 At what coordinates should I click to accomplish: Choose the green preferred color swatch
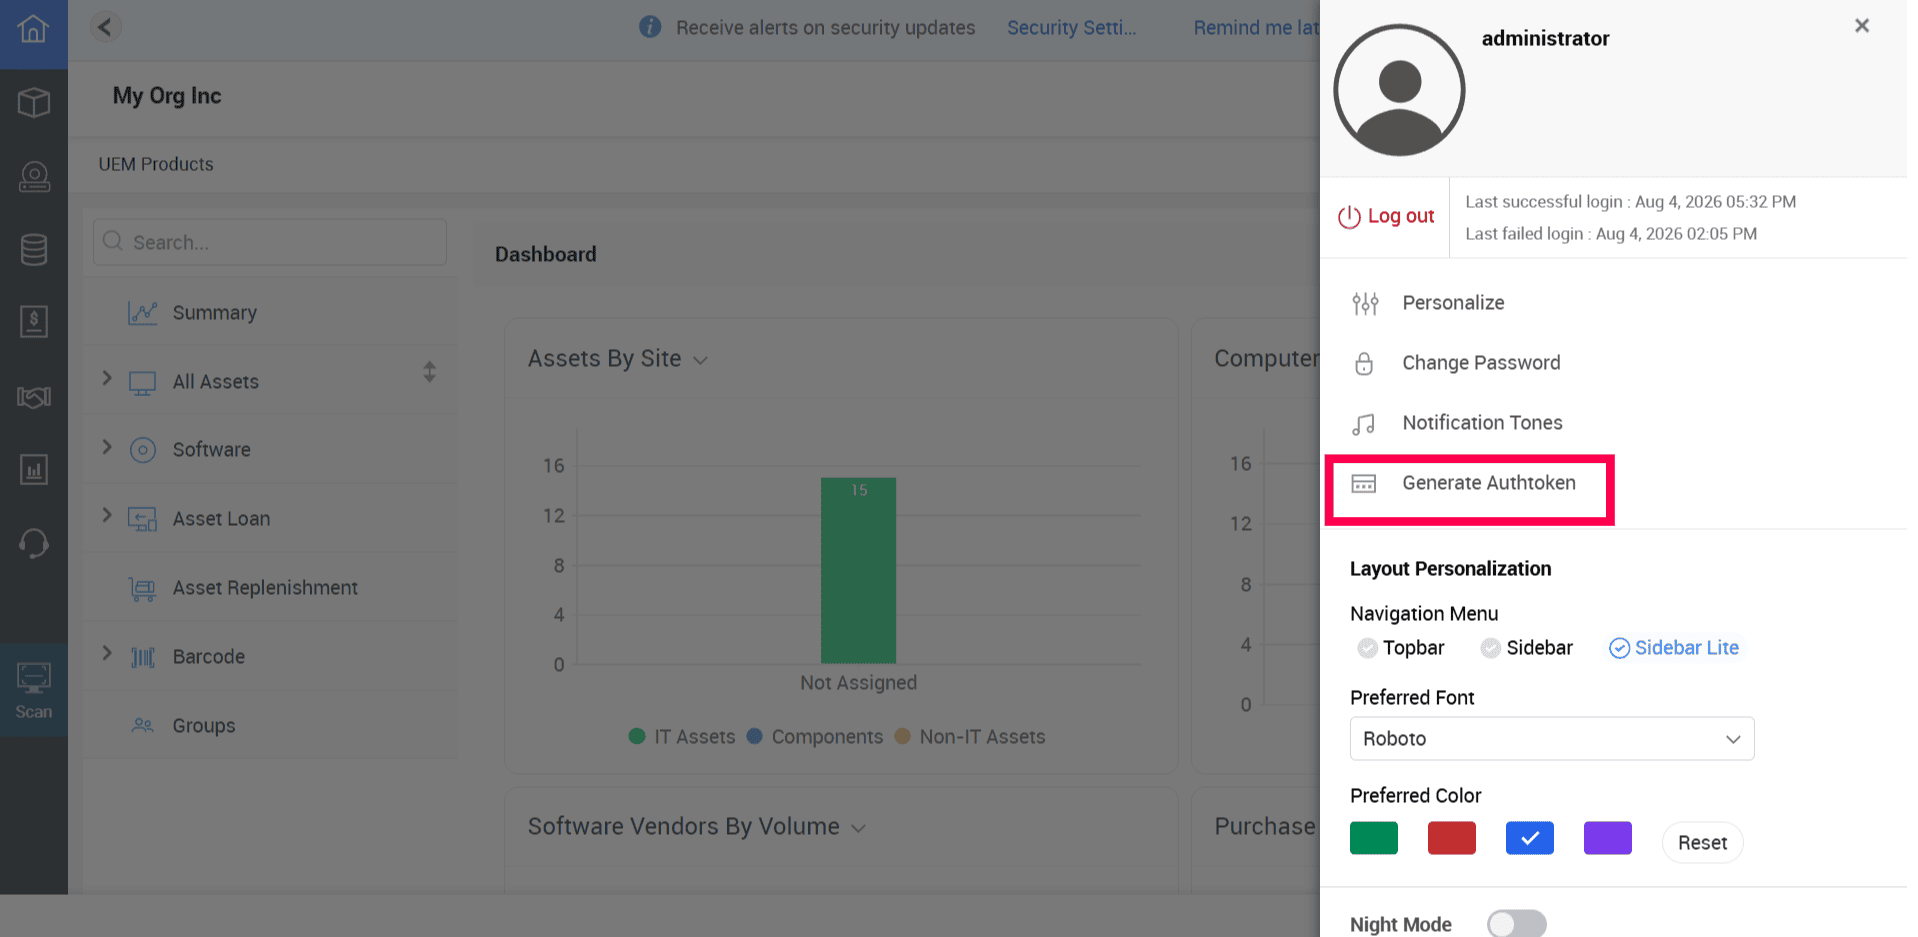(x=1374, y=838)
